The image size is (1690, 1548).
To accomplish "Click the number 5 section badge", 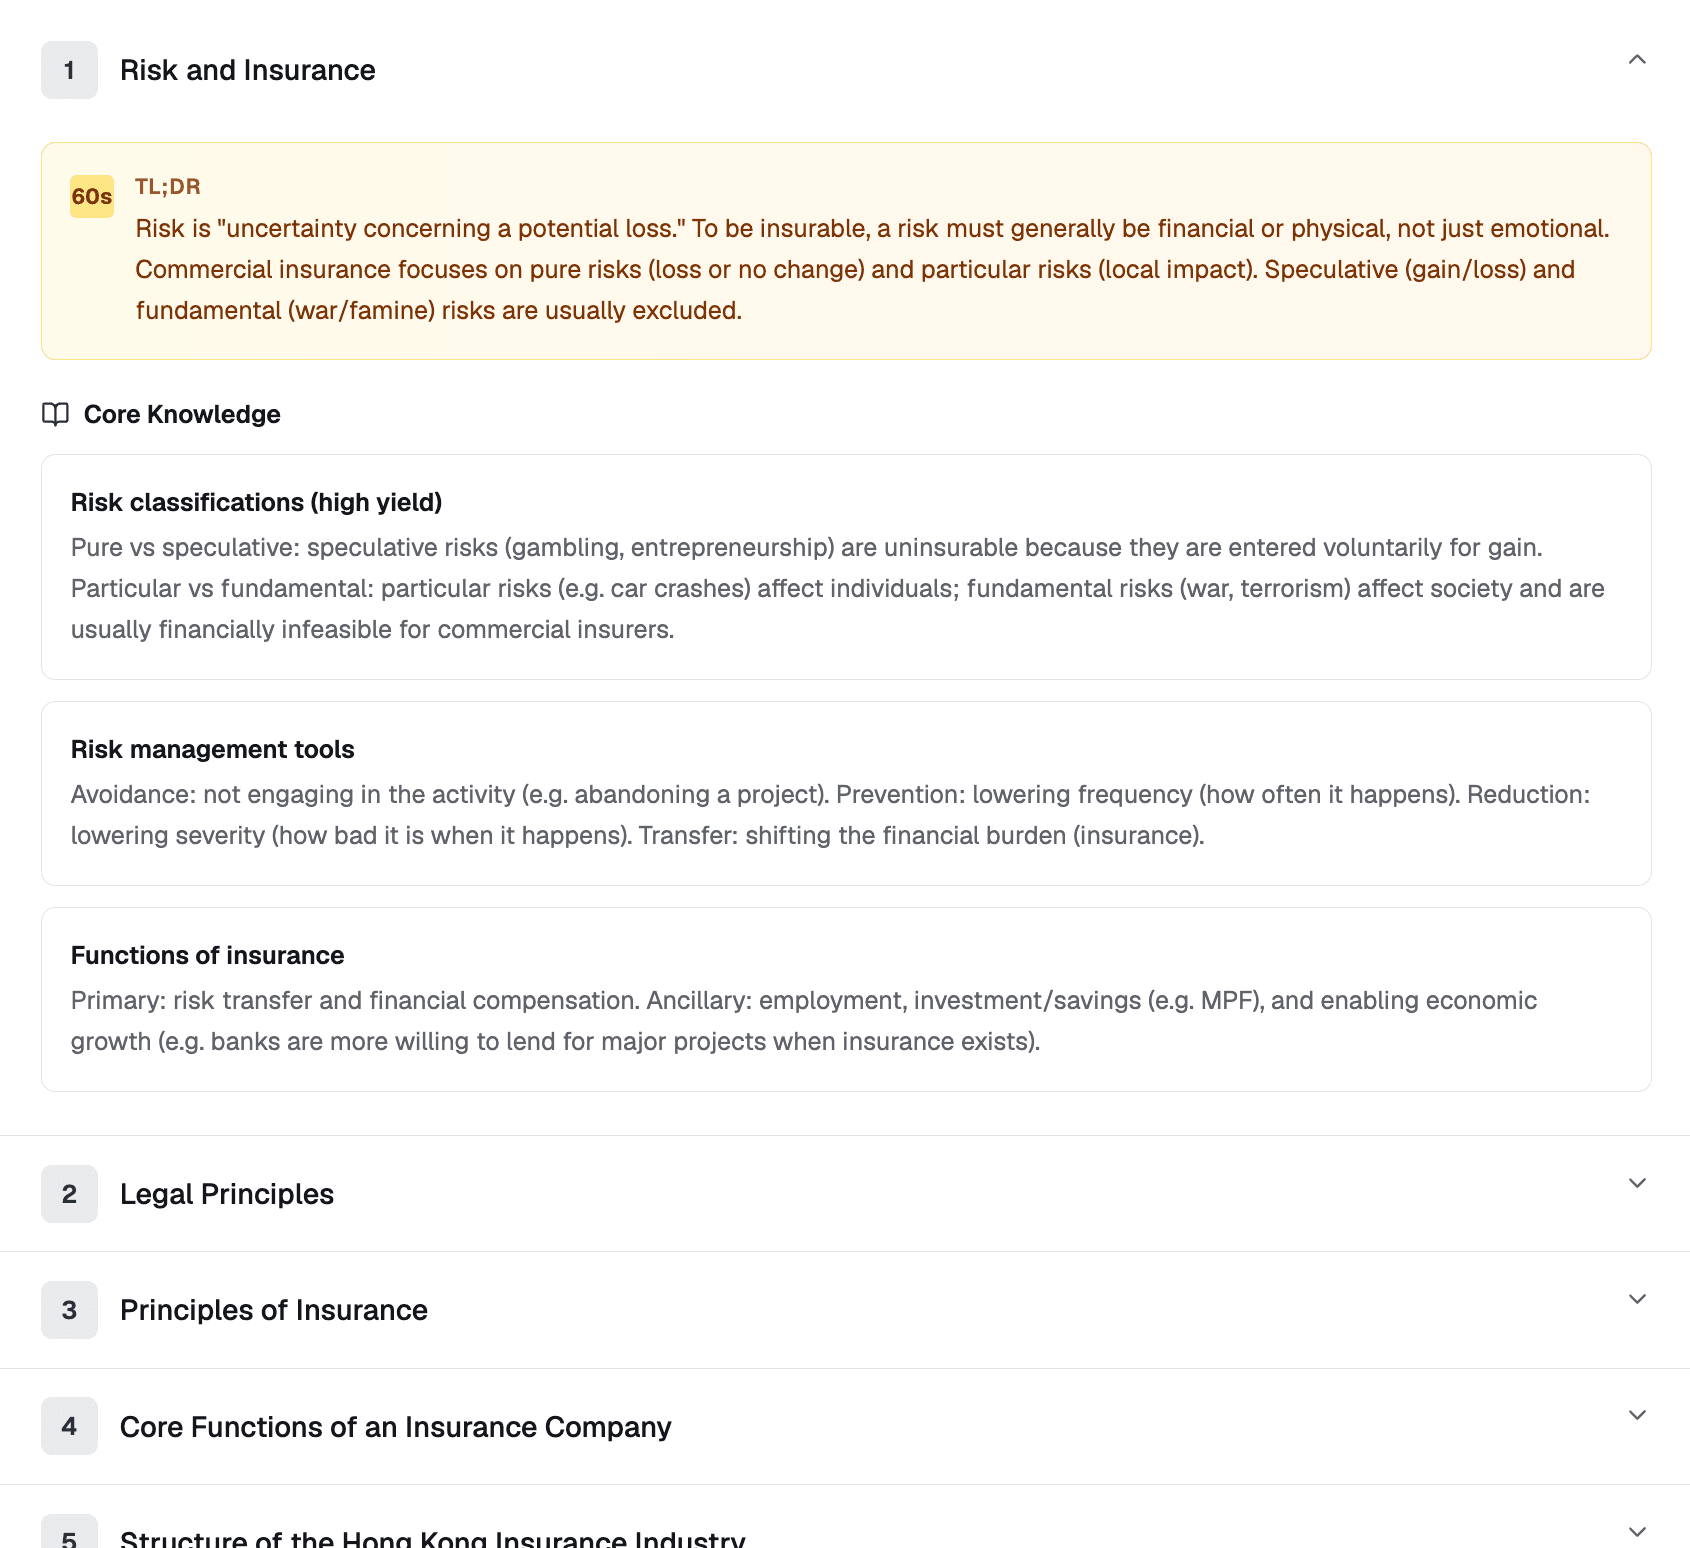I will (x=69, y=1536).
